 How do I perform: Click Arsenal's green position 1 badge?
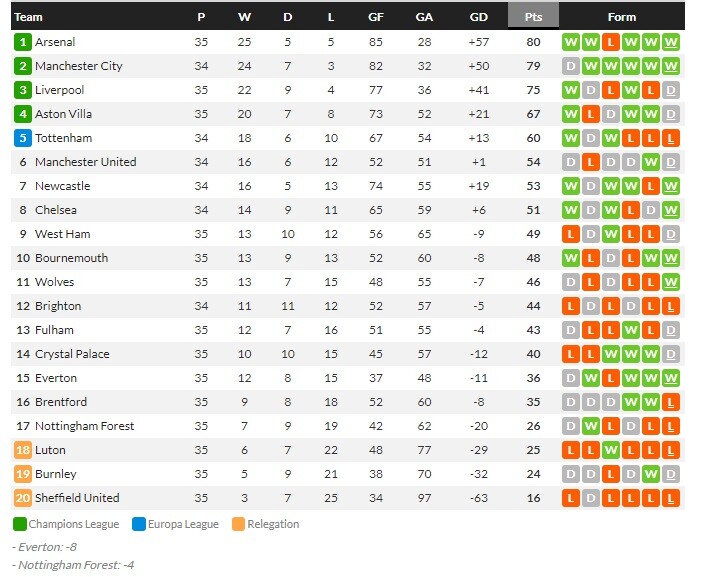coord(22,42)
